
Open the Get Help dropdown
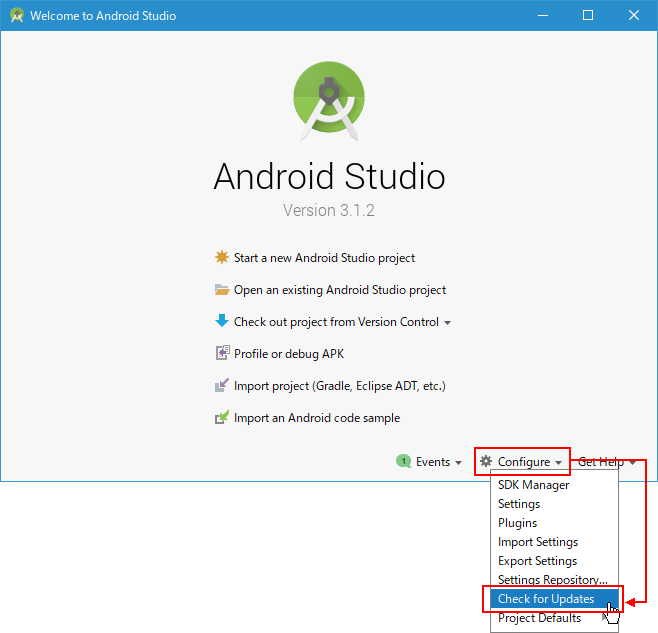(x=606, y=462)
